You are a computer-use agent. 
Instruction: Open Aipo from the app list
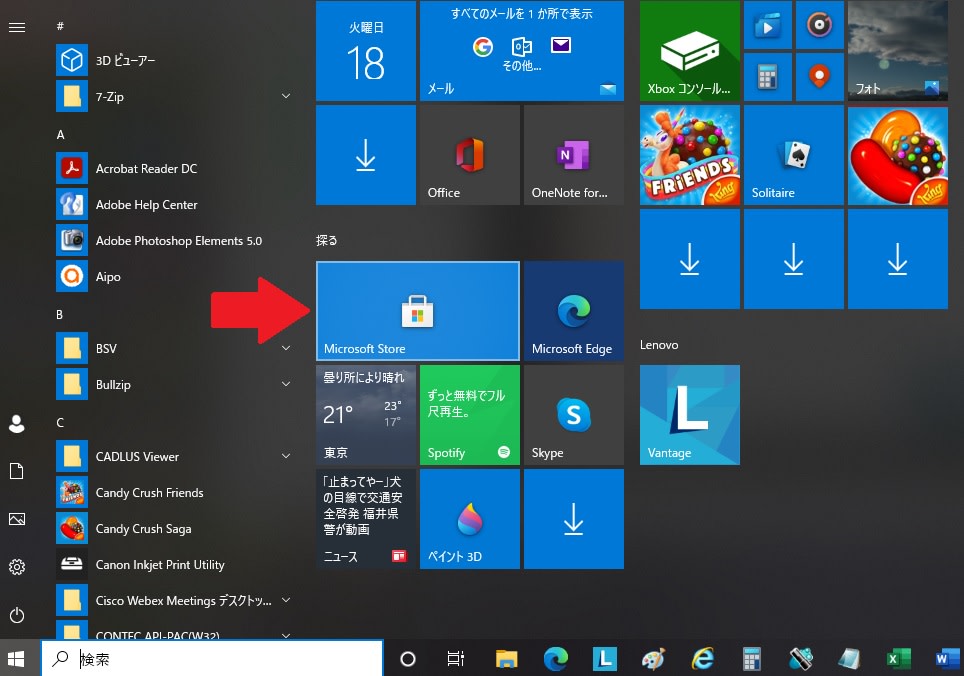pos(175,277)
